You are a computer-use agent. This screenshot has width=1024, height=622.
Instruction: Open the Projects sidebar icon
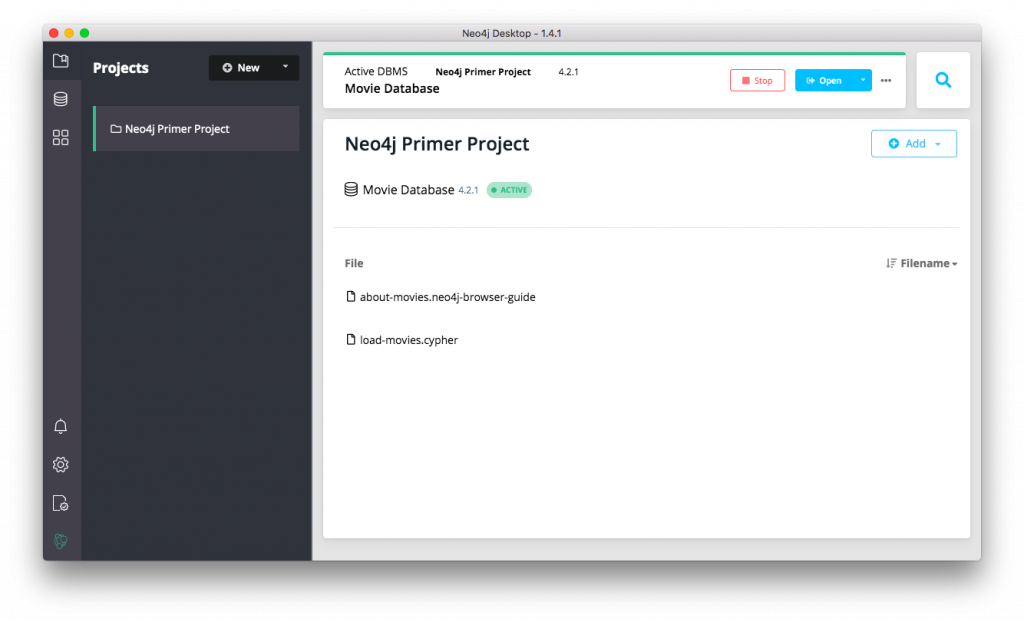tap(61, 61)
